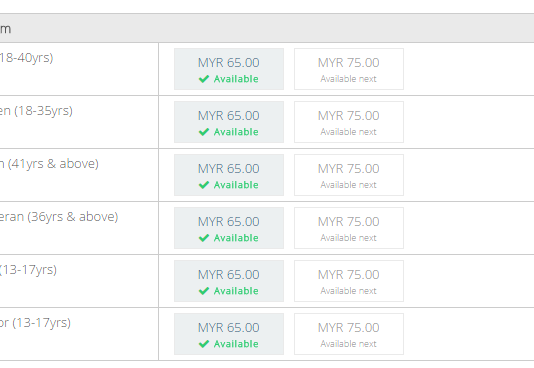The height and width of the screenshot is (368, 534).
Task: Click the green checkmark in the 41yrs & above row
Action: point(204,185)
